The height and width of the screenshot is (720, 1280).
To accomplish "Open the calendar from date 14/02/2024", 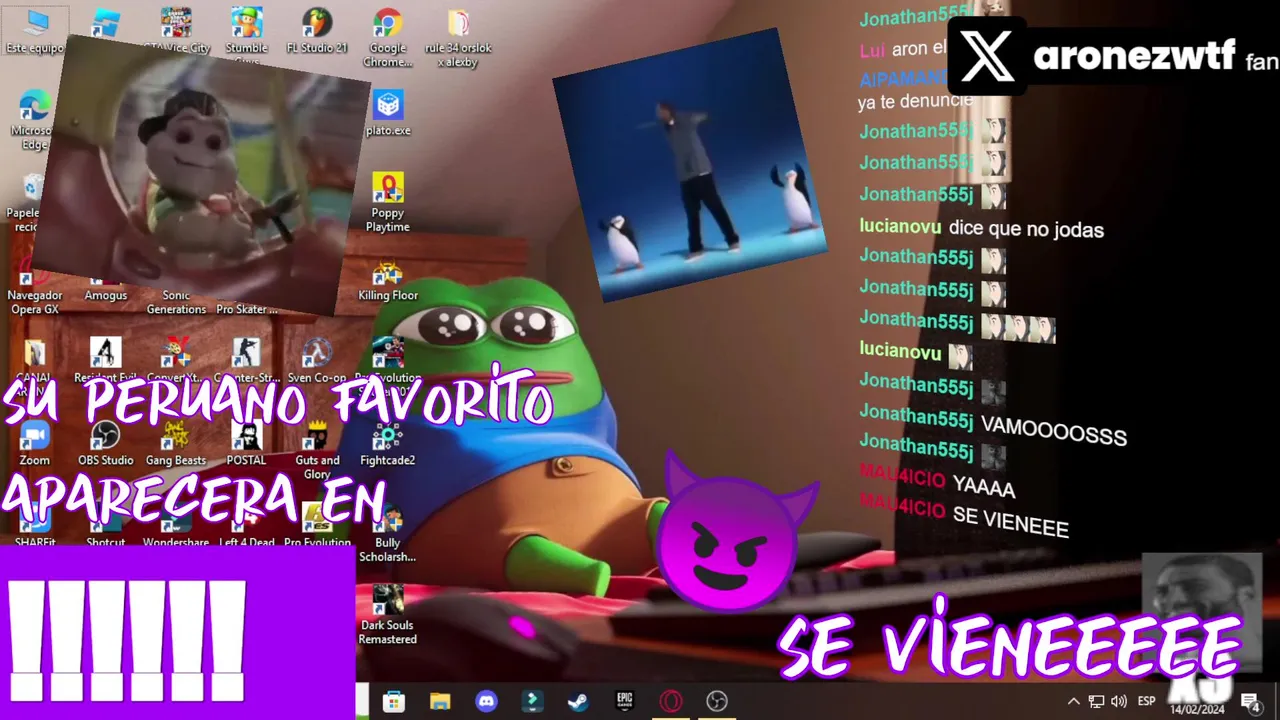I will [x=1198, y=707].
